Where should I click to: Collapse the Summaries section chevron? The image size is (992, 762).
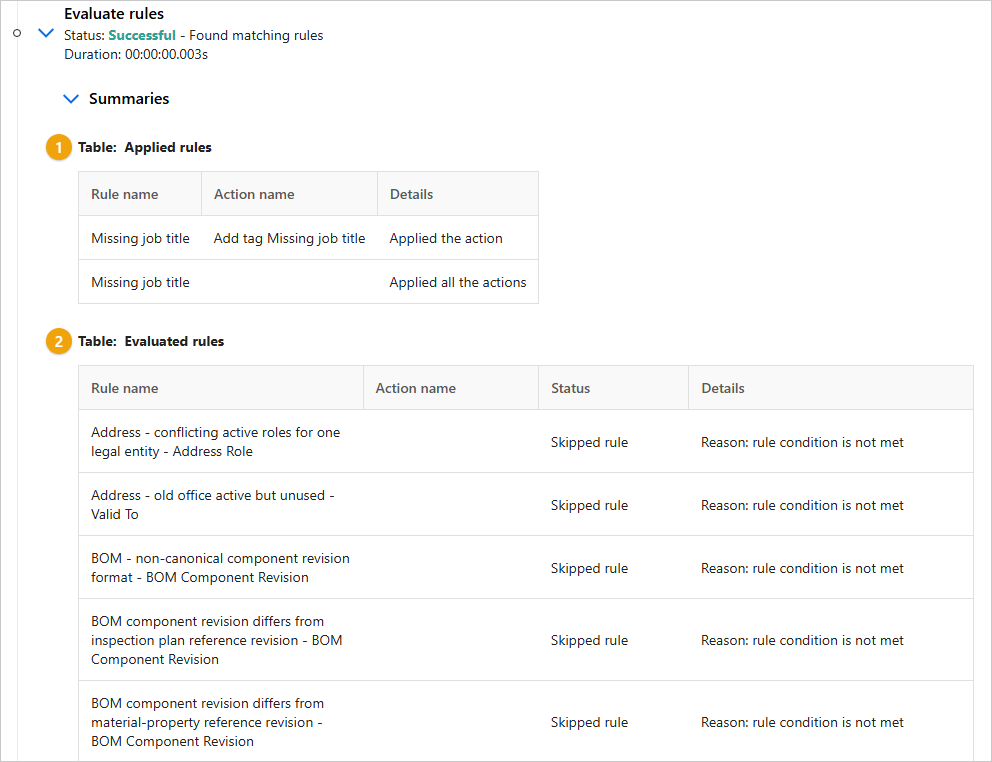click(x=71, y=99)
